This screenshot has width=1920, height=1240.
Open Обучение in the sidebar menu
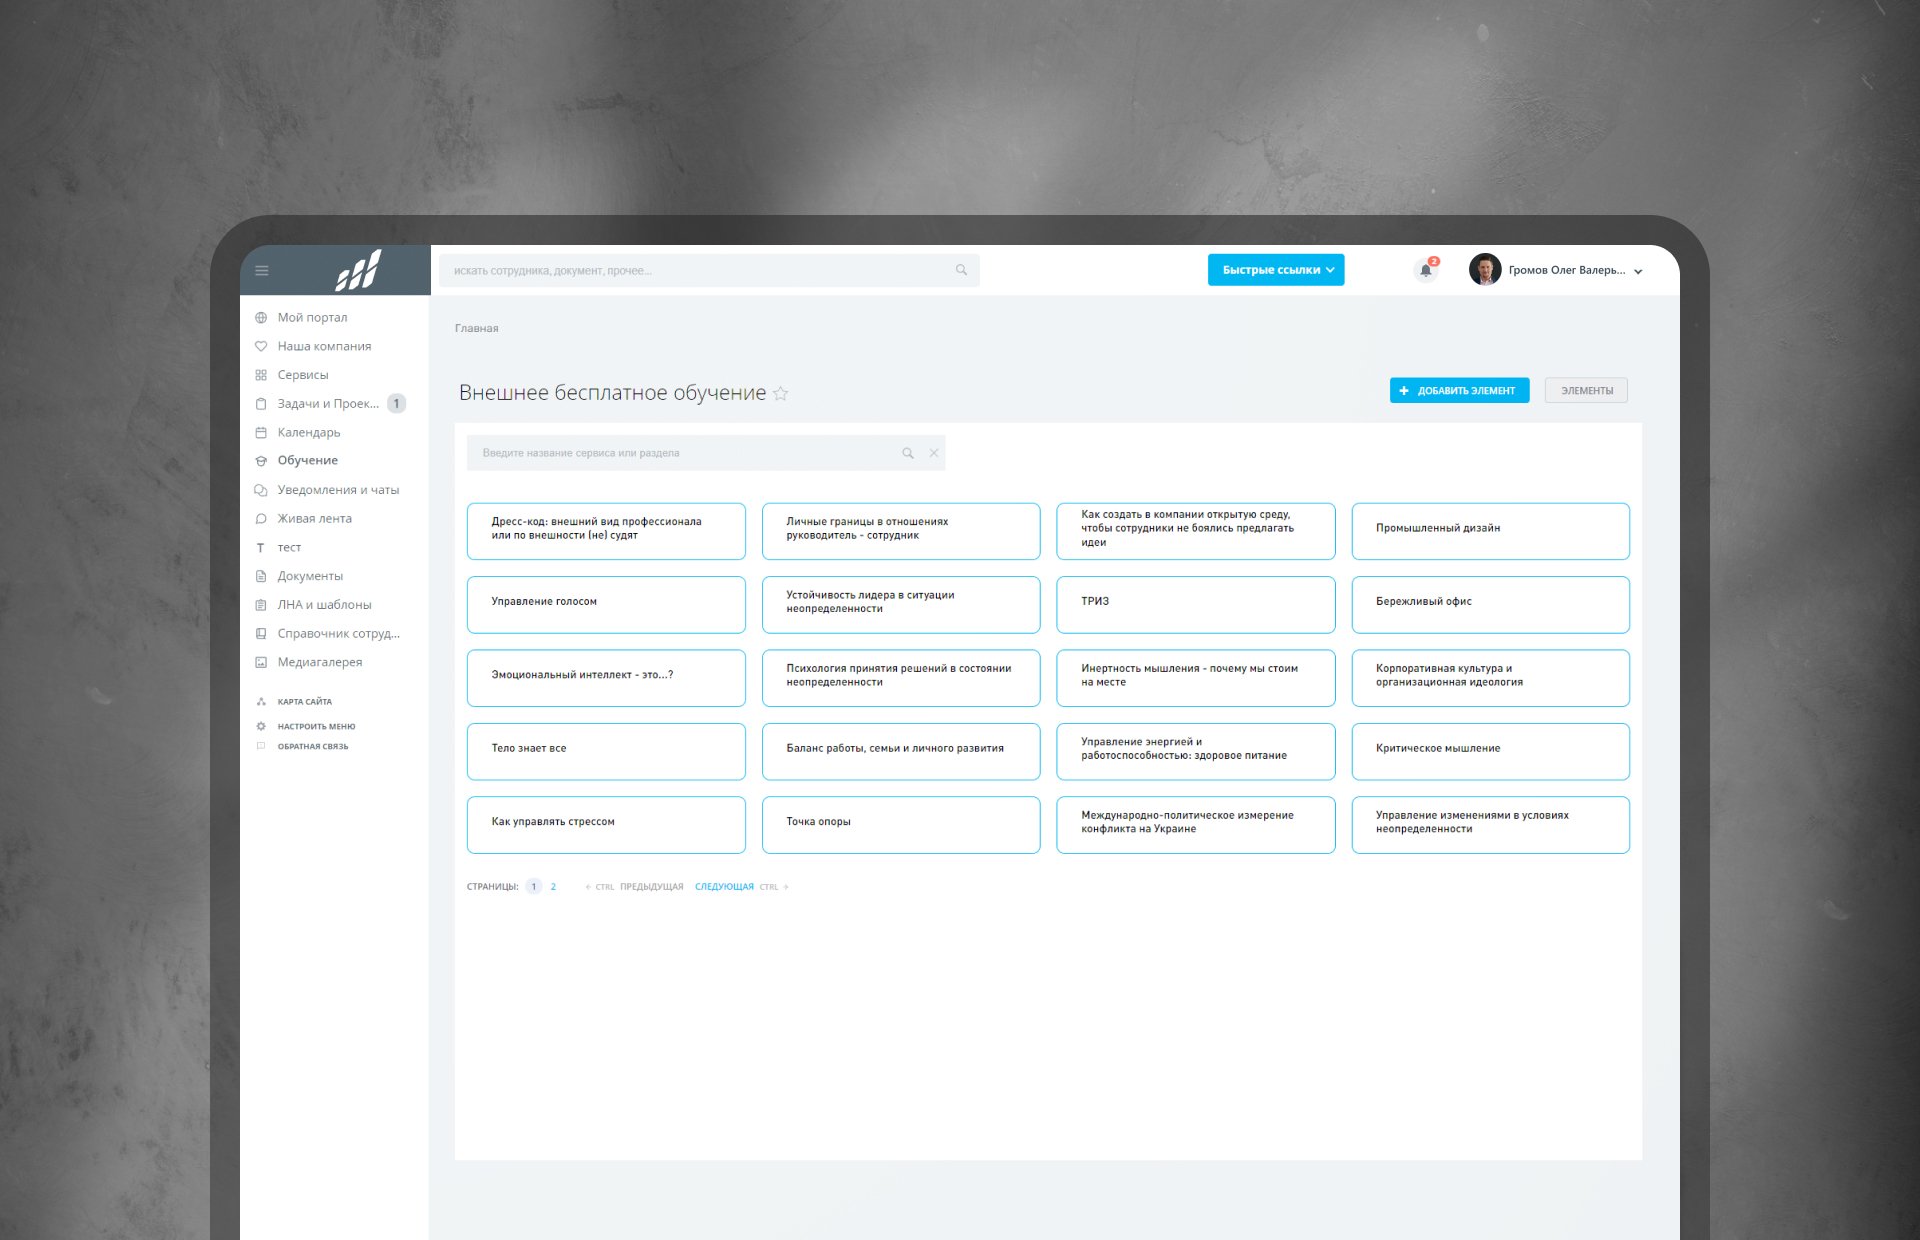click(x=307, y=461)
